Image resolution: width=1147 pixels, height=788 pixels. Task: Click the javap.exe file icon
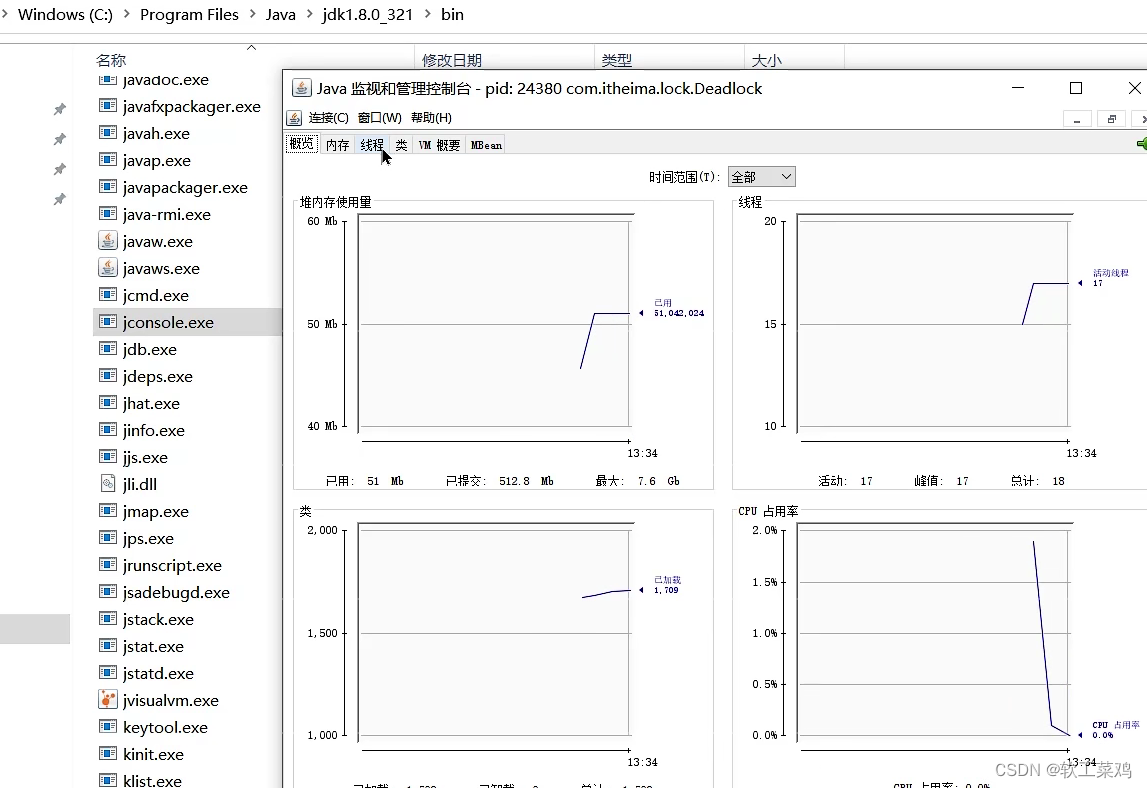coord(108,160)
